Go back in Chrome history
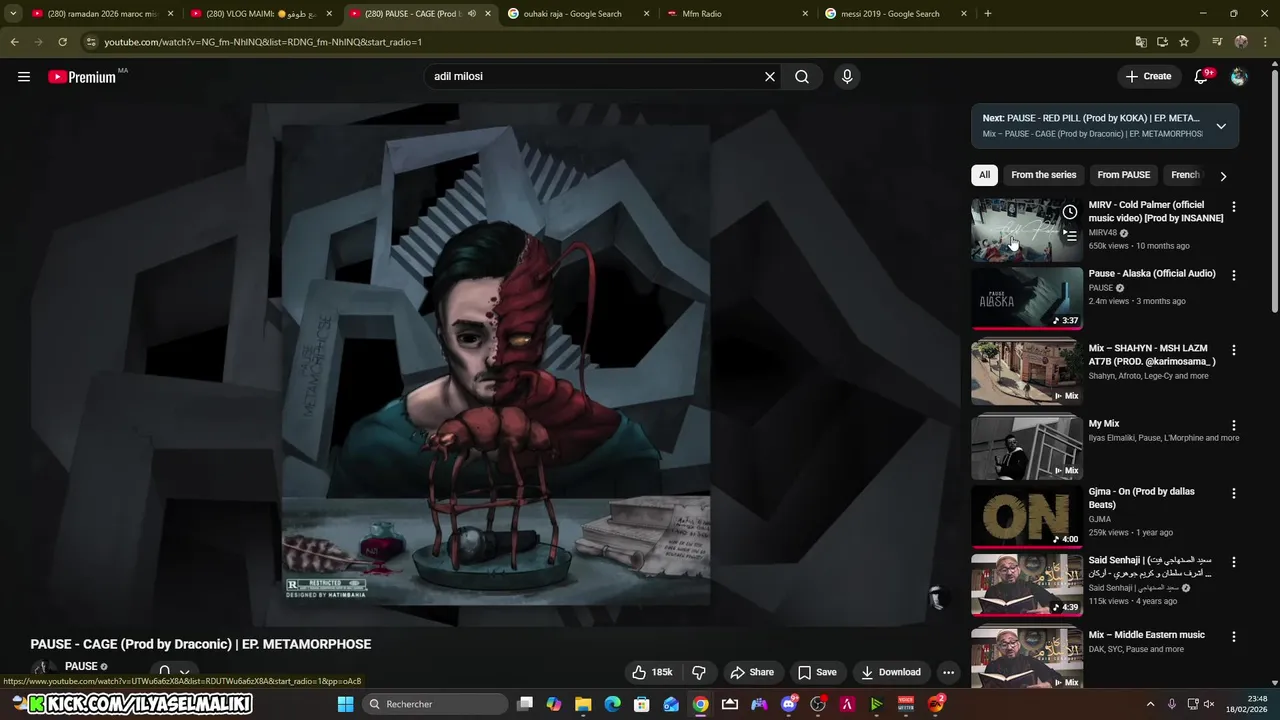 tap(14, 42)
